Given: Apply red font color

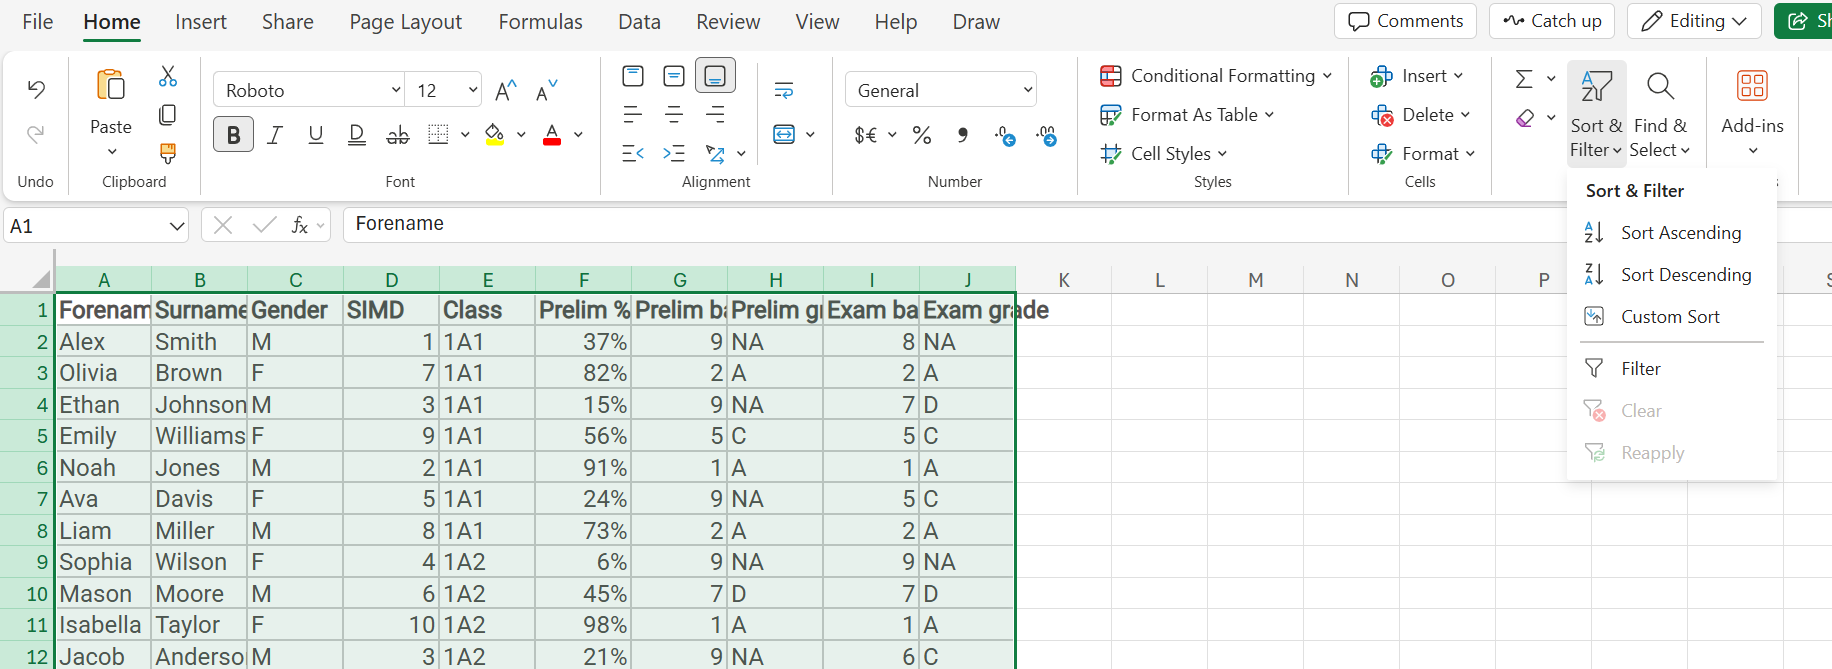Looking at the screenshot, I should click(552, 134).
